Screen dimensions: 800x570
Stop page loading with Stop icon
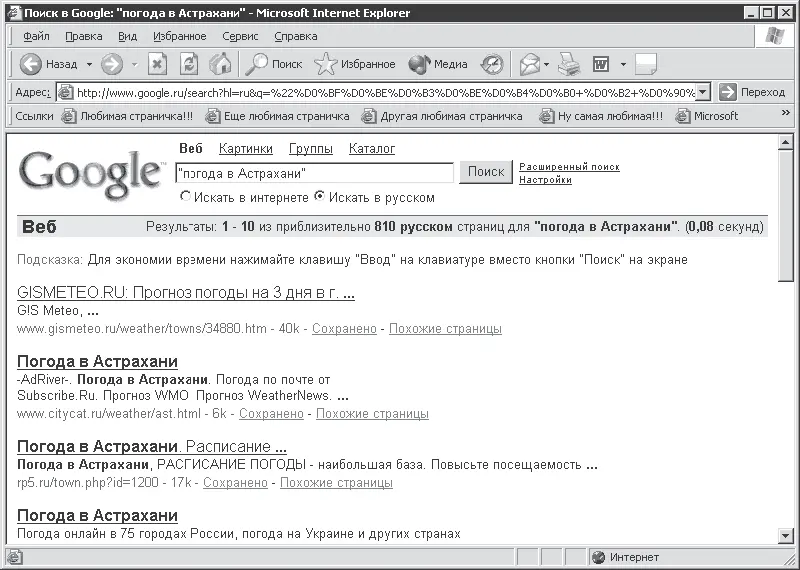(158, 64)
